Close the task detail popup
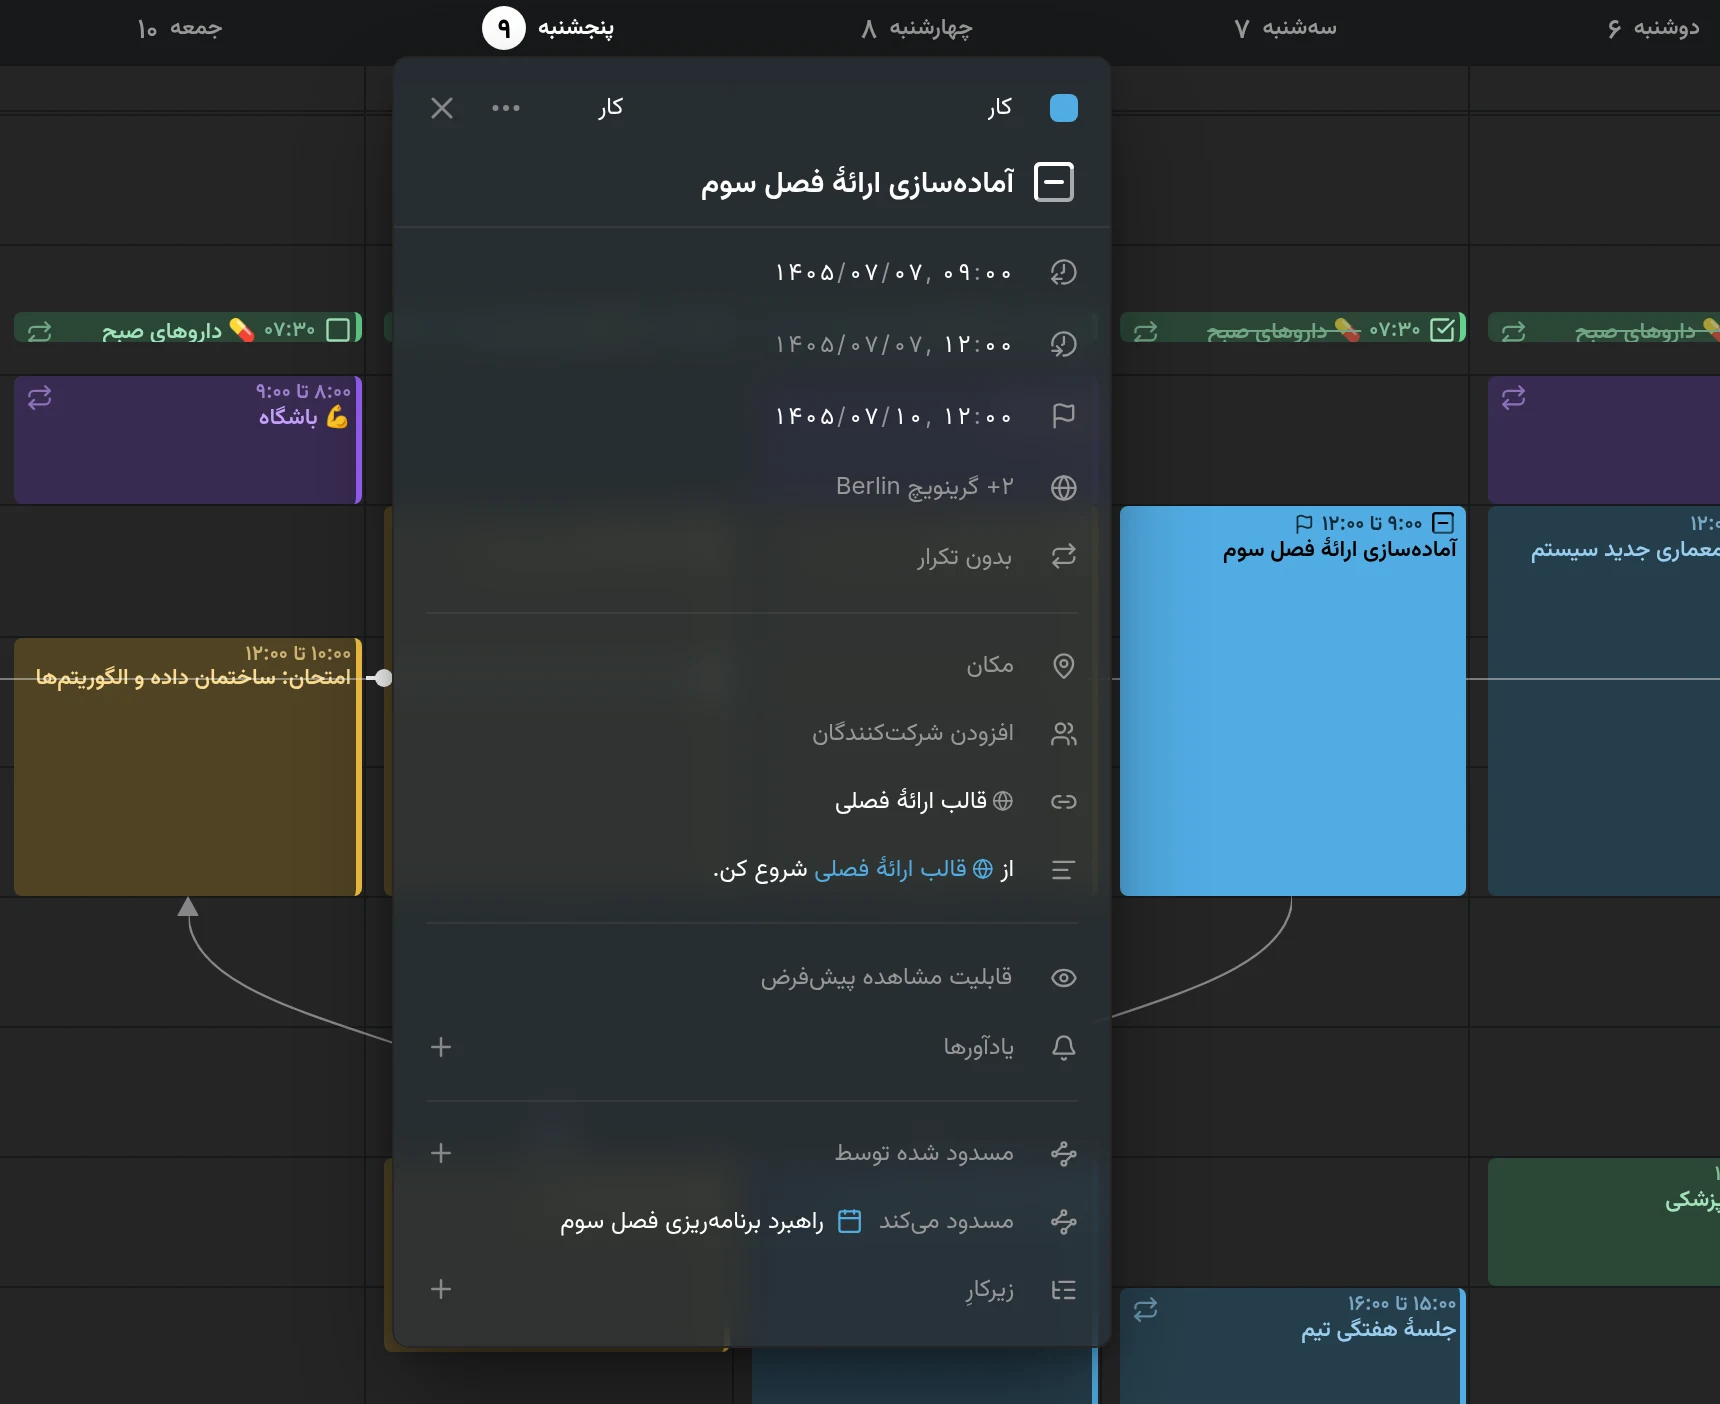 (442, 108)
